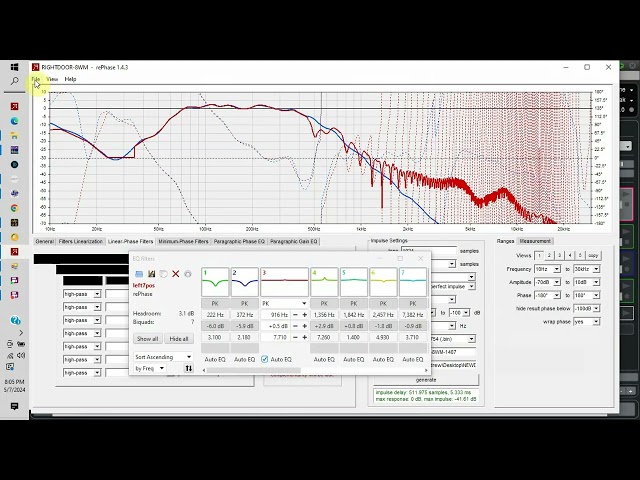Open the File menu
The width and height of the screenshot is (640, 480).
coord(36,79)
